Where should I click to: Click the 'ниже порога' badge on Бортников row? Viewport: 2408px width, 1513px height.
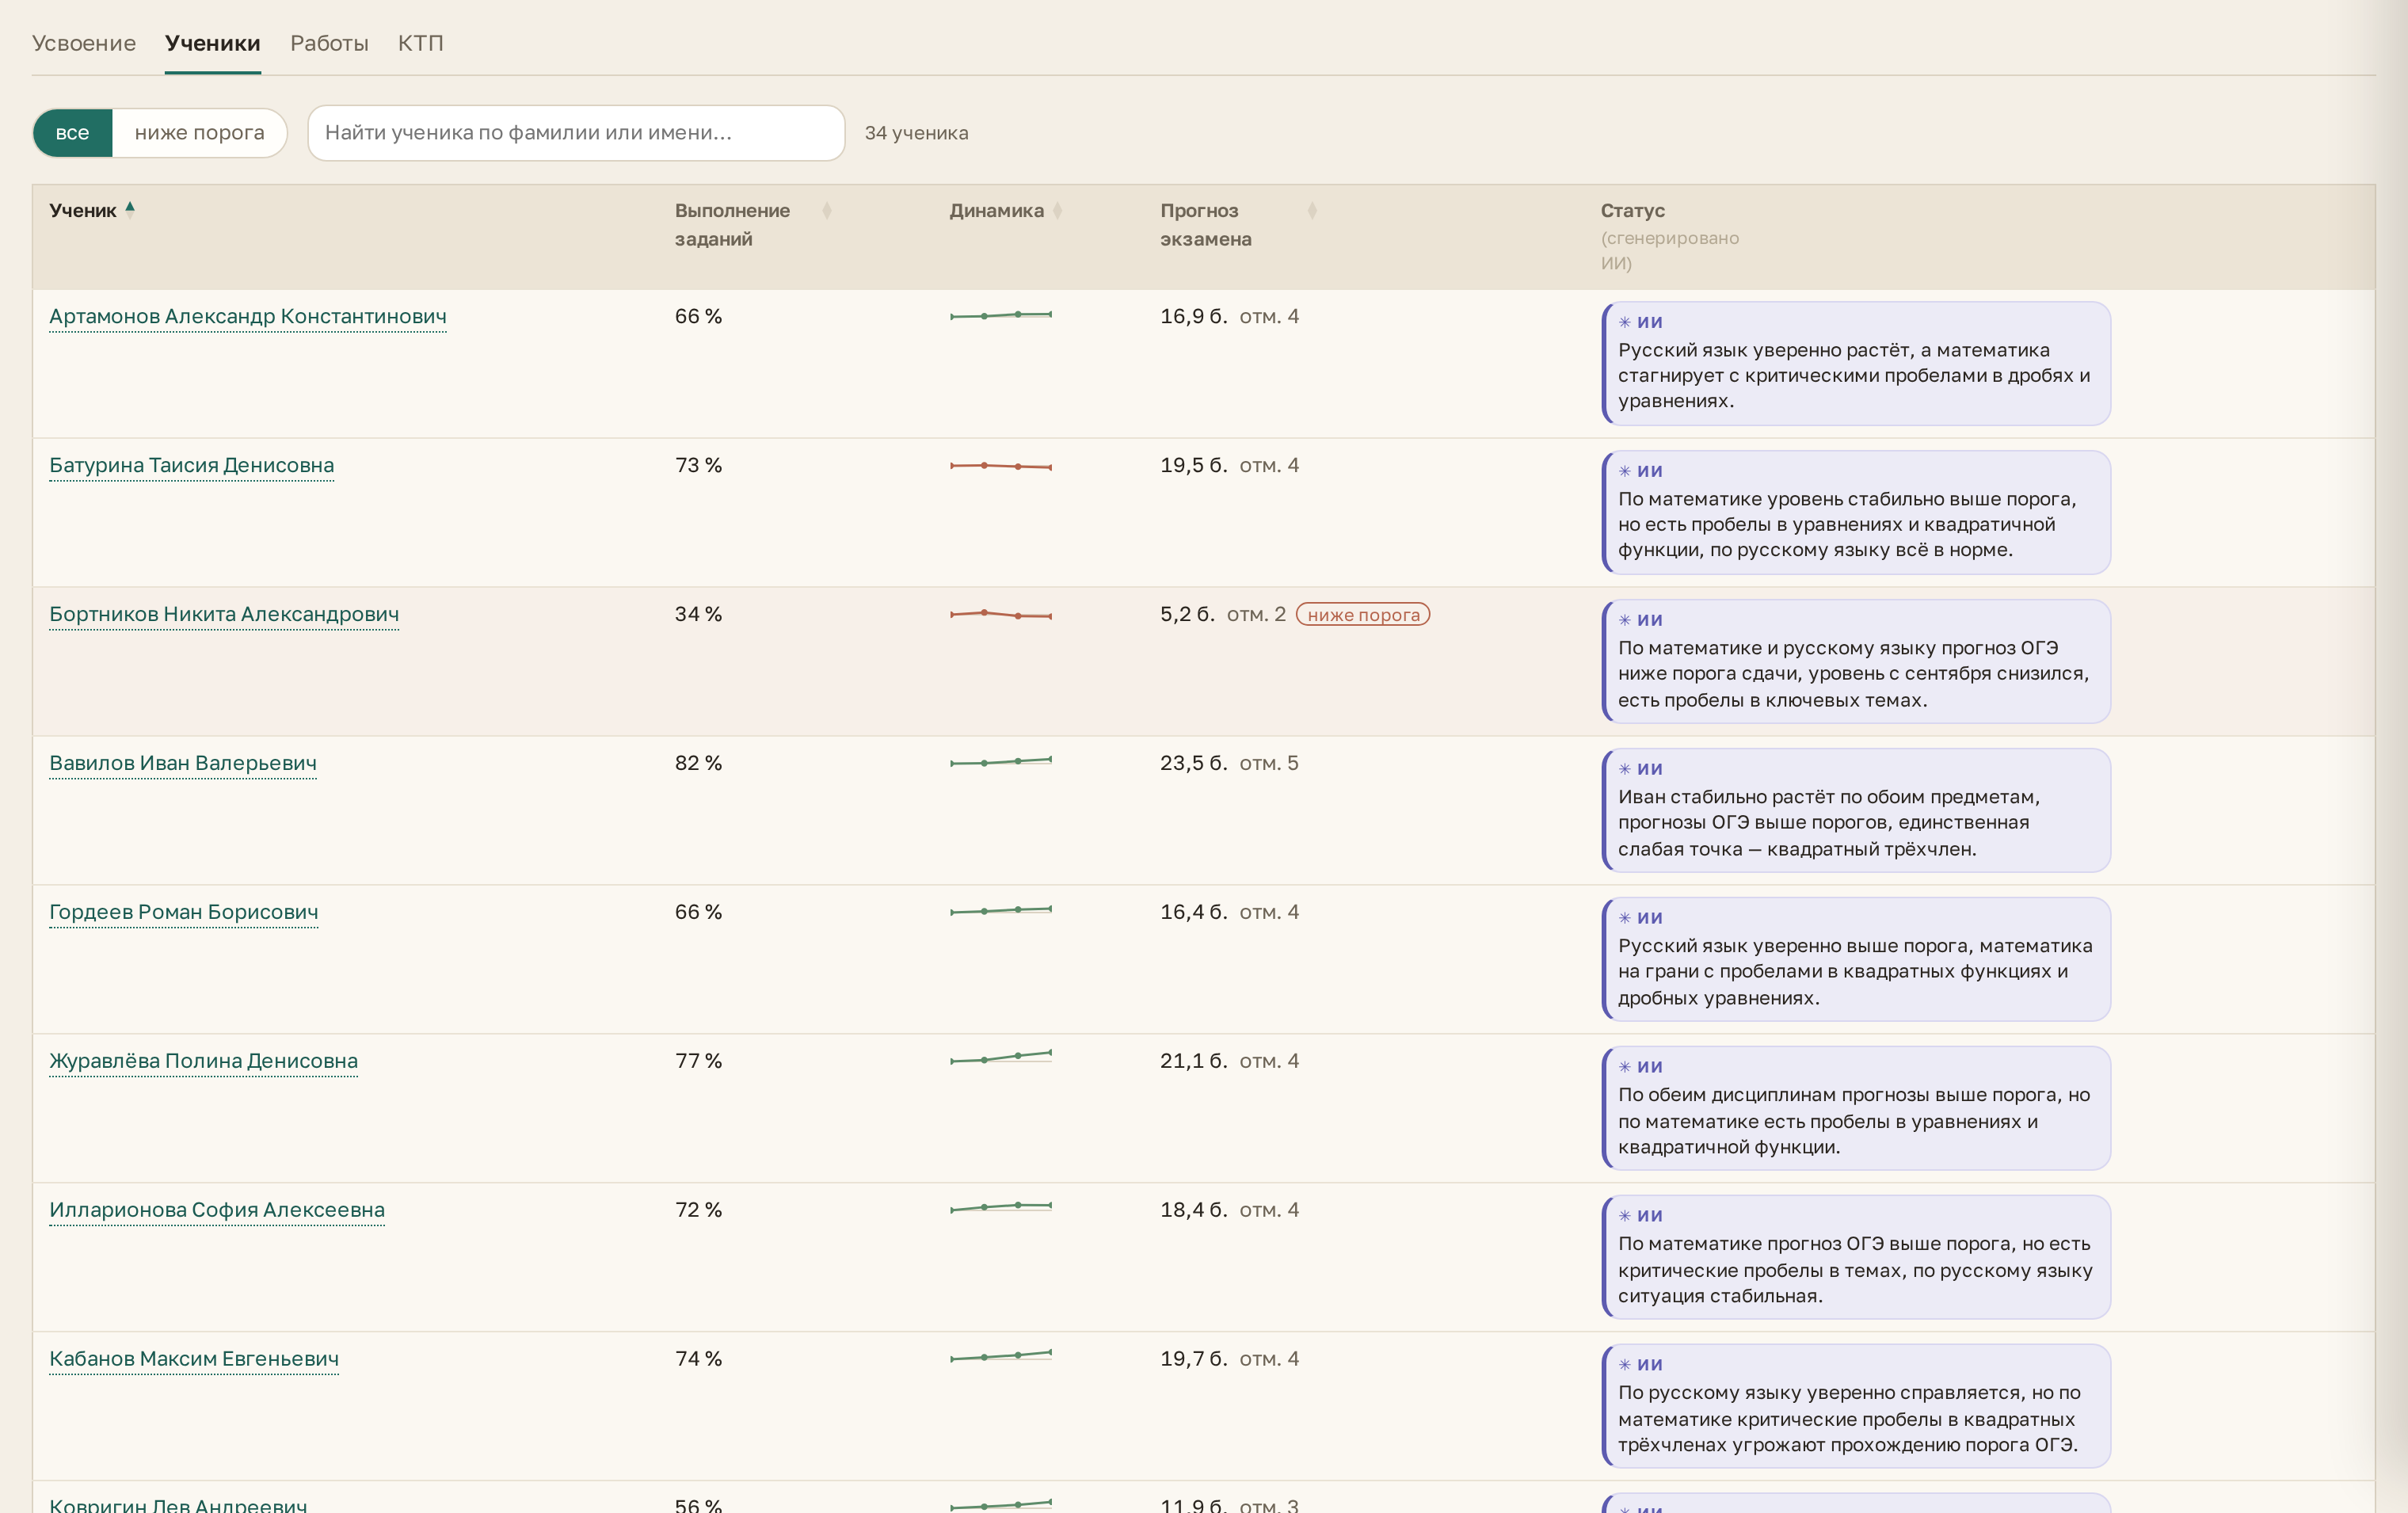(1363, 615)
